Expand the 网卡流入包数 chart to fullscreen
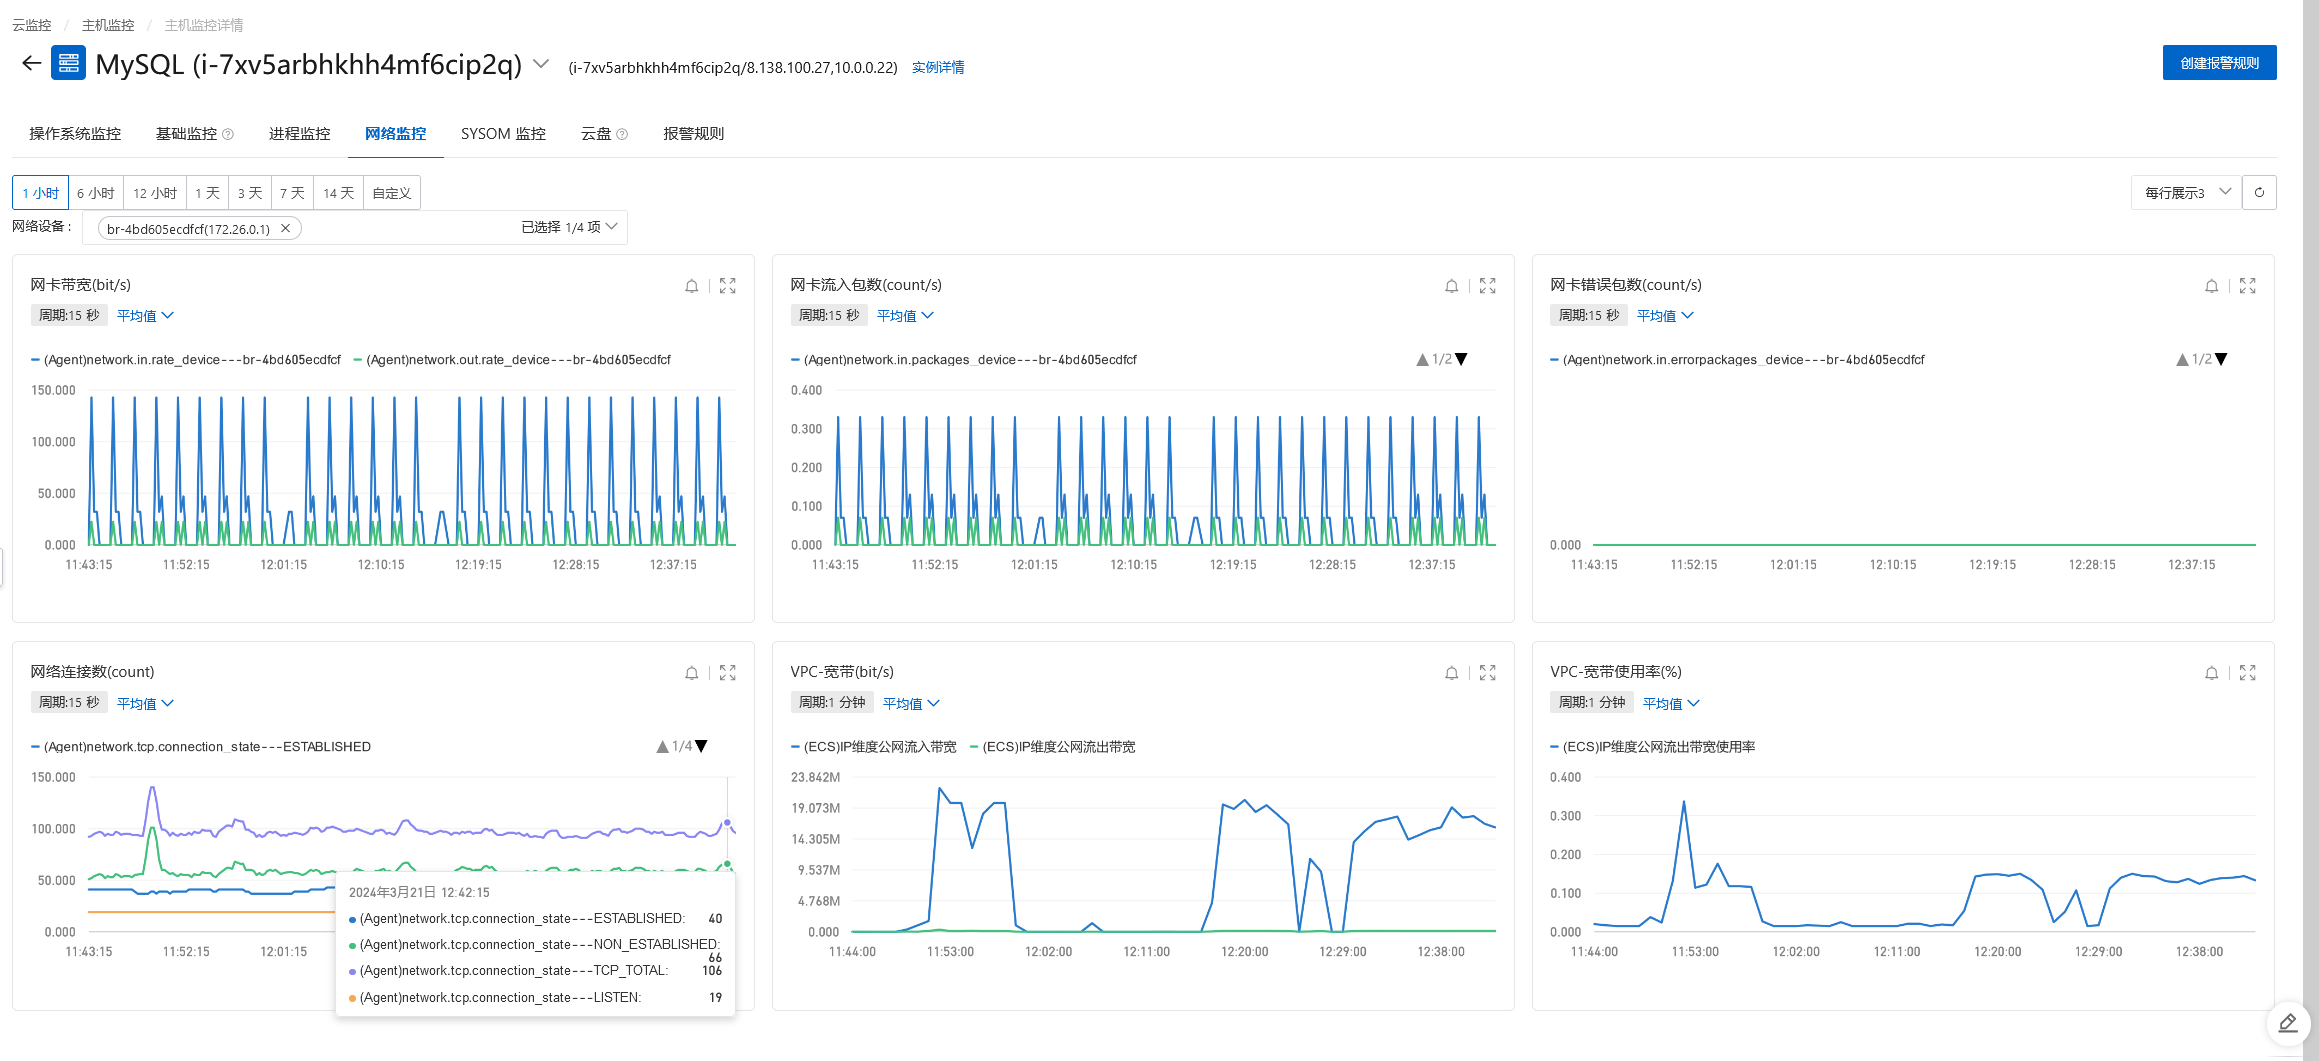The image size is (2319, 1061). tap(1487, 286)
